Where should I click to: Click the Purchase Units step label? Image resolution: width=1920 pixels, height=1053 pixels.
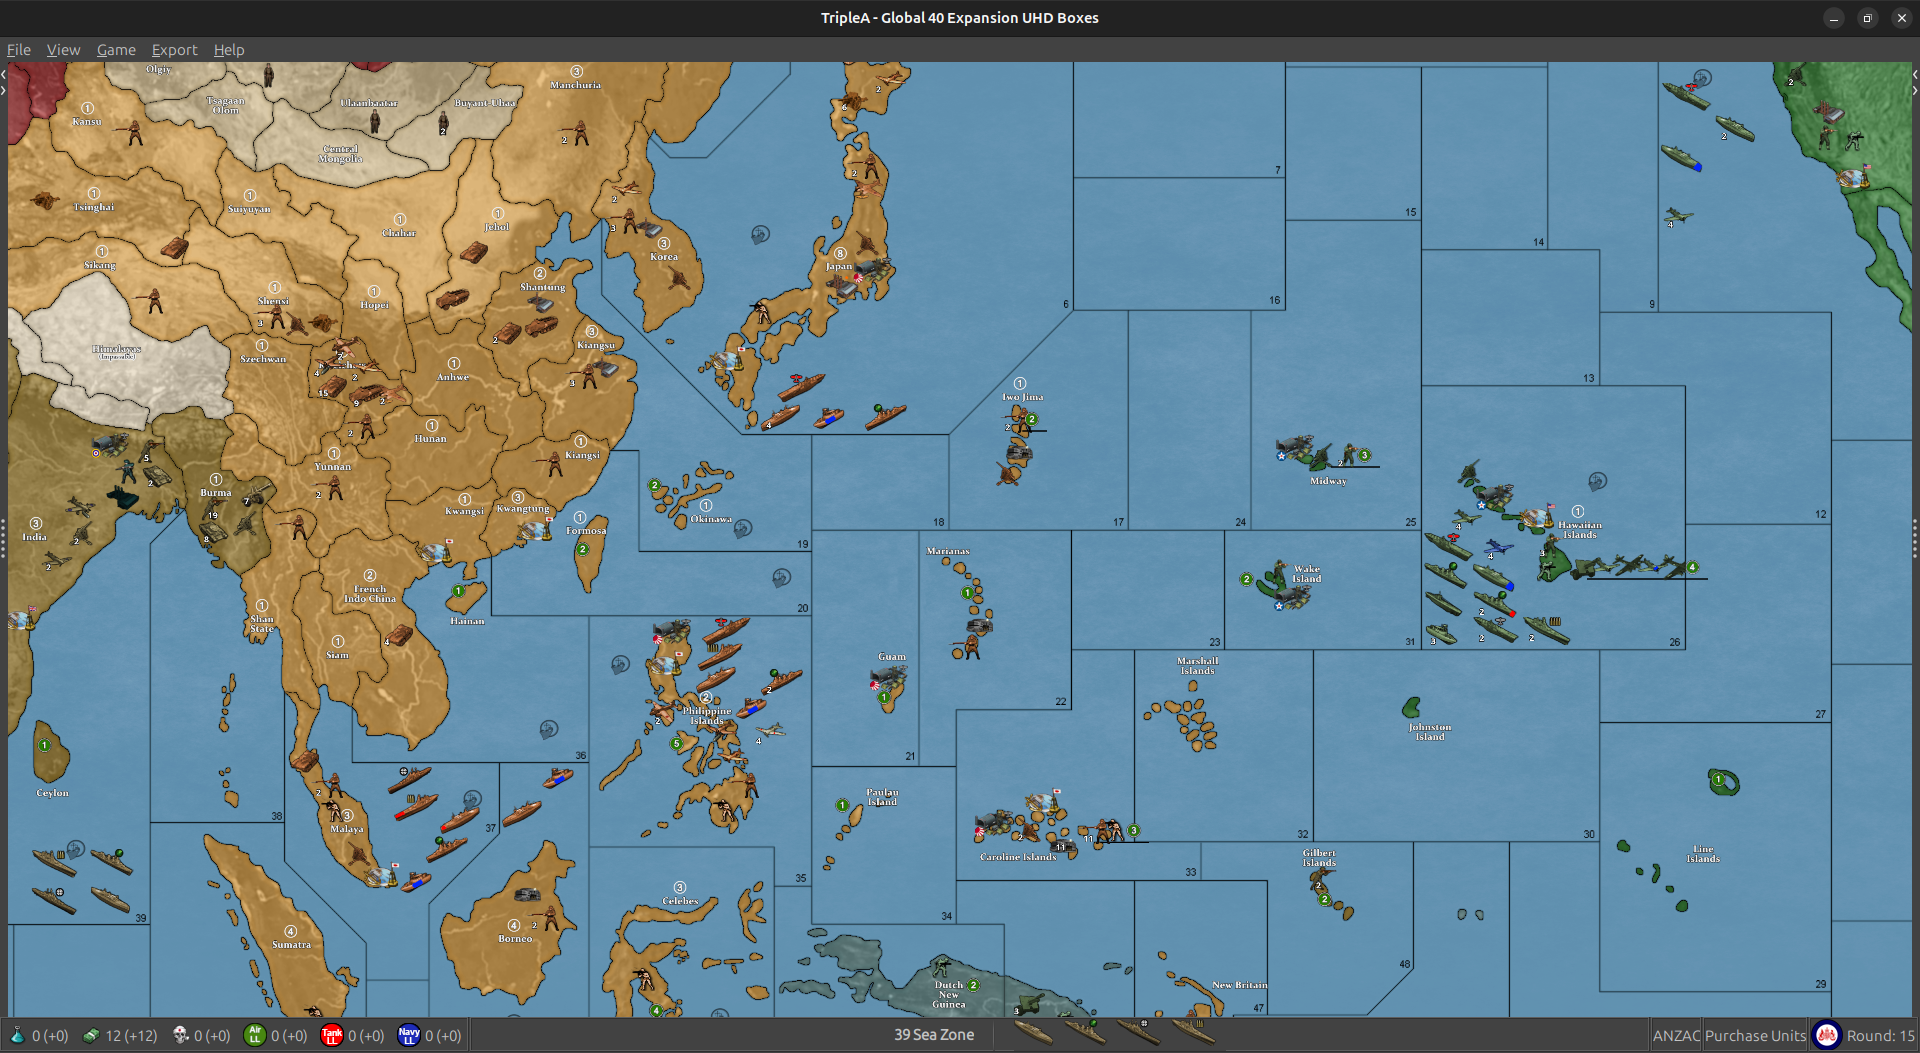click(1755, 1036)
